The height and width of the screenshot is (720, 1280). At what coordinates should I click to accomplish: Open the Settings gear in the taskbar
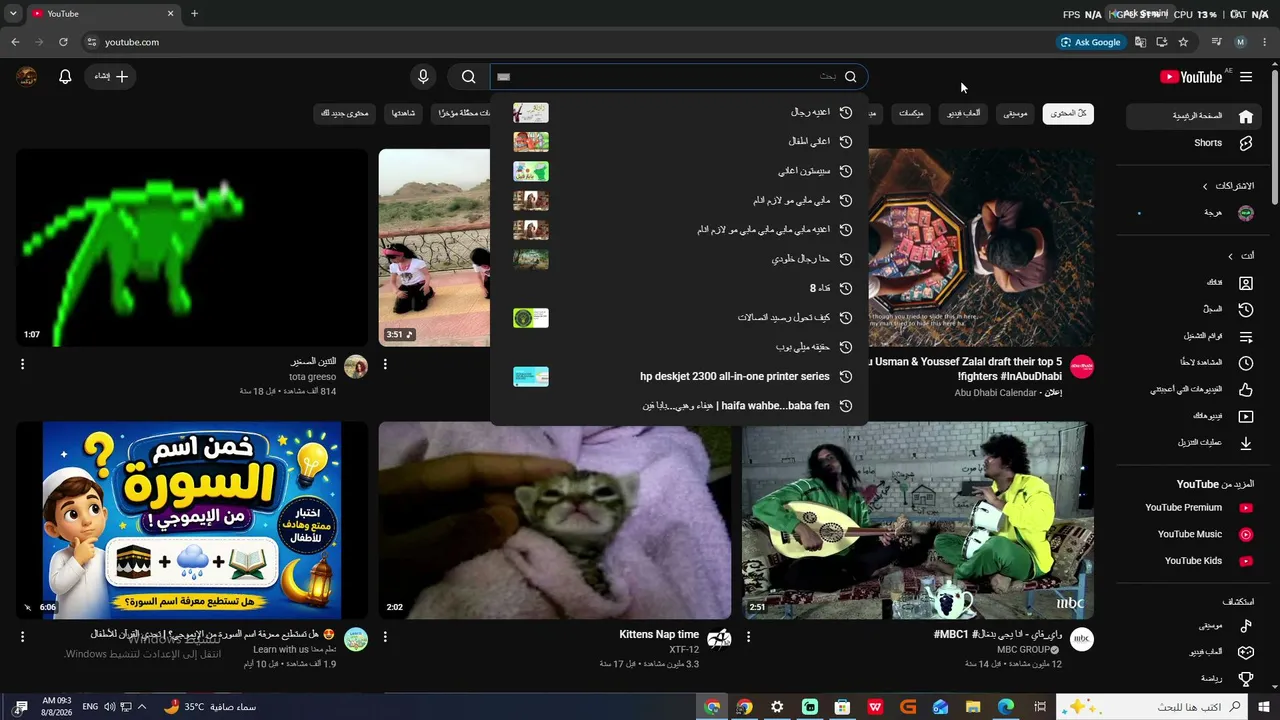coord(777,707)
